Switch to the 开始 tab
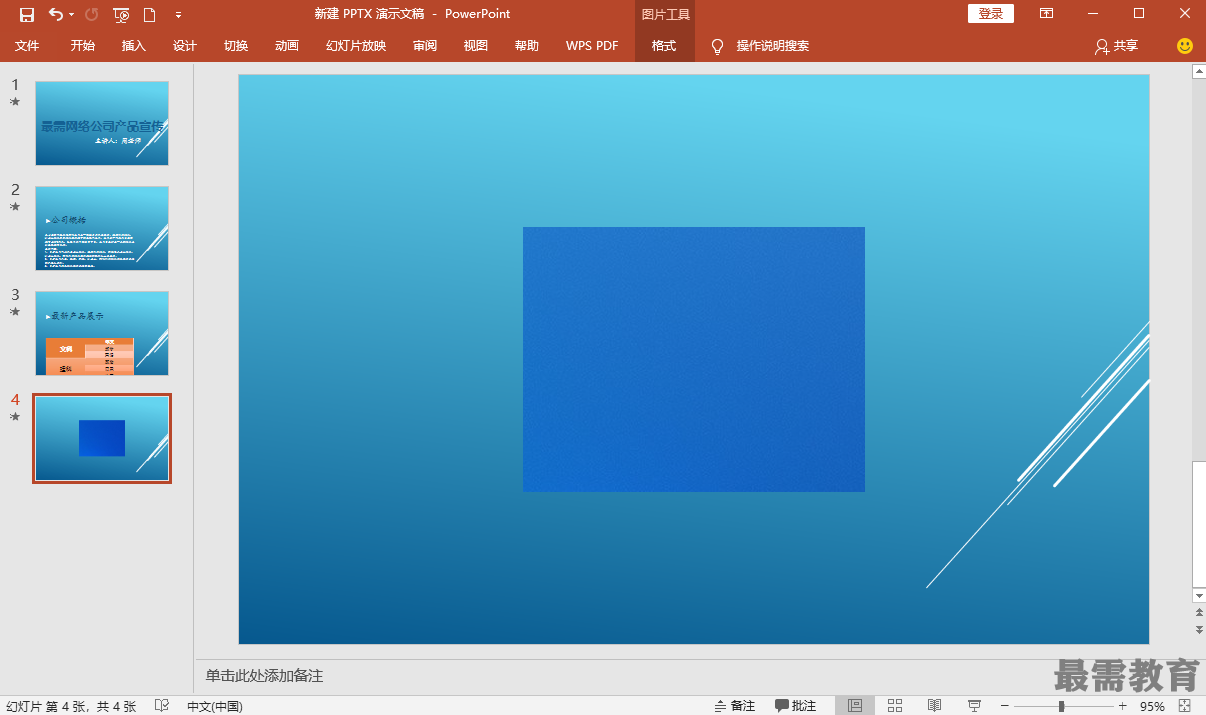The image size is (1206, 715). click(83, 46)
